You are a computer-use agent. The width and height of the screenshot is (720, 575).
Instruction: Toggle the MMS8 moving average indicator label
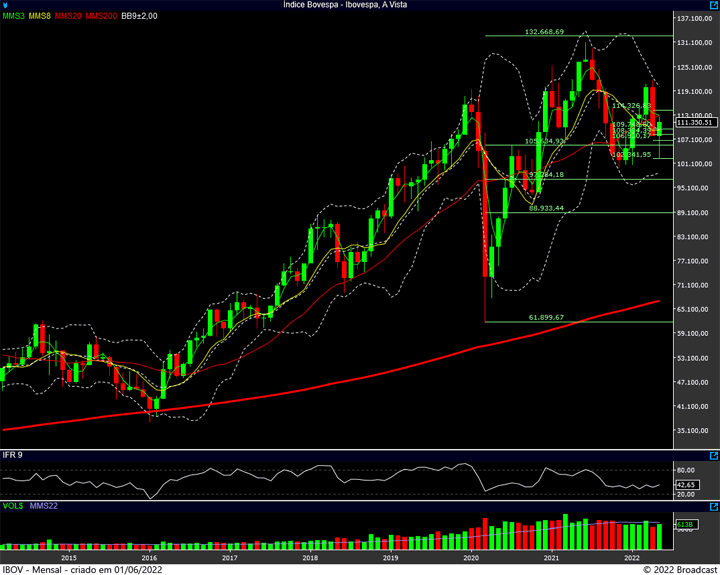coord(41,17)
